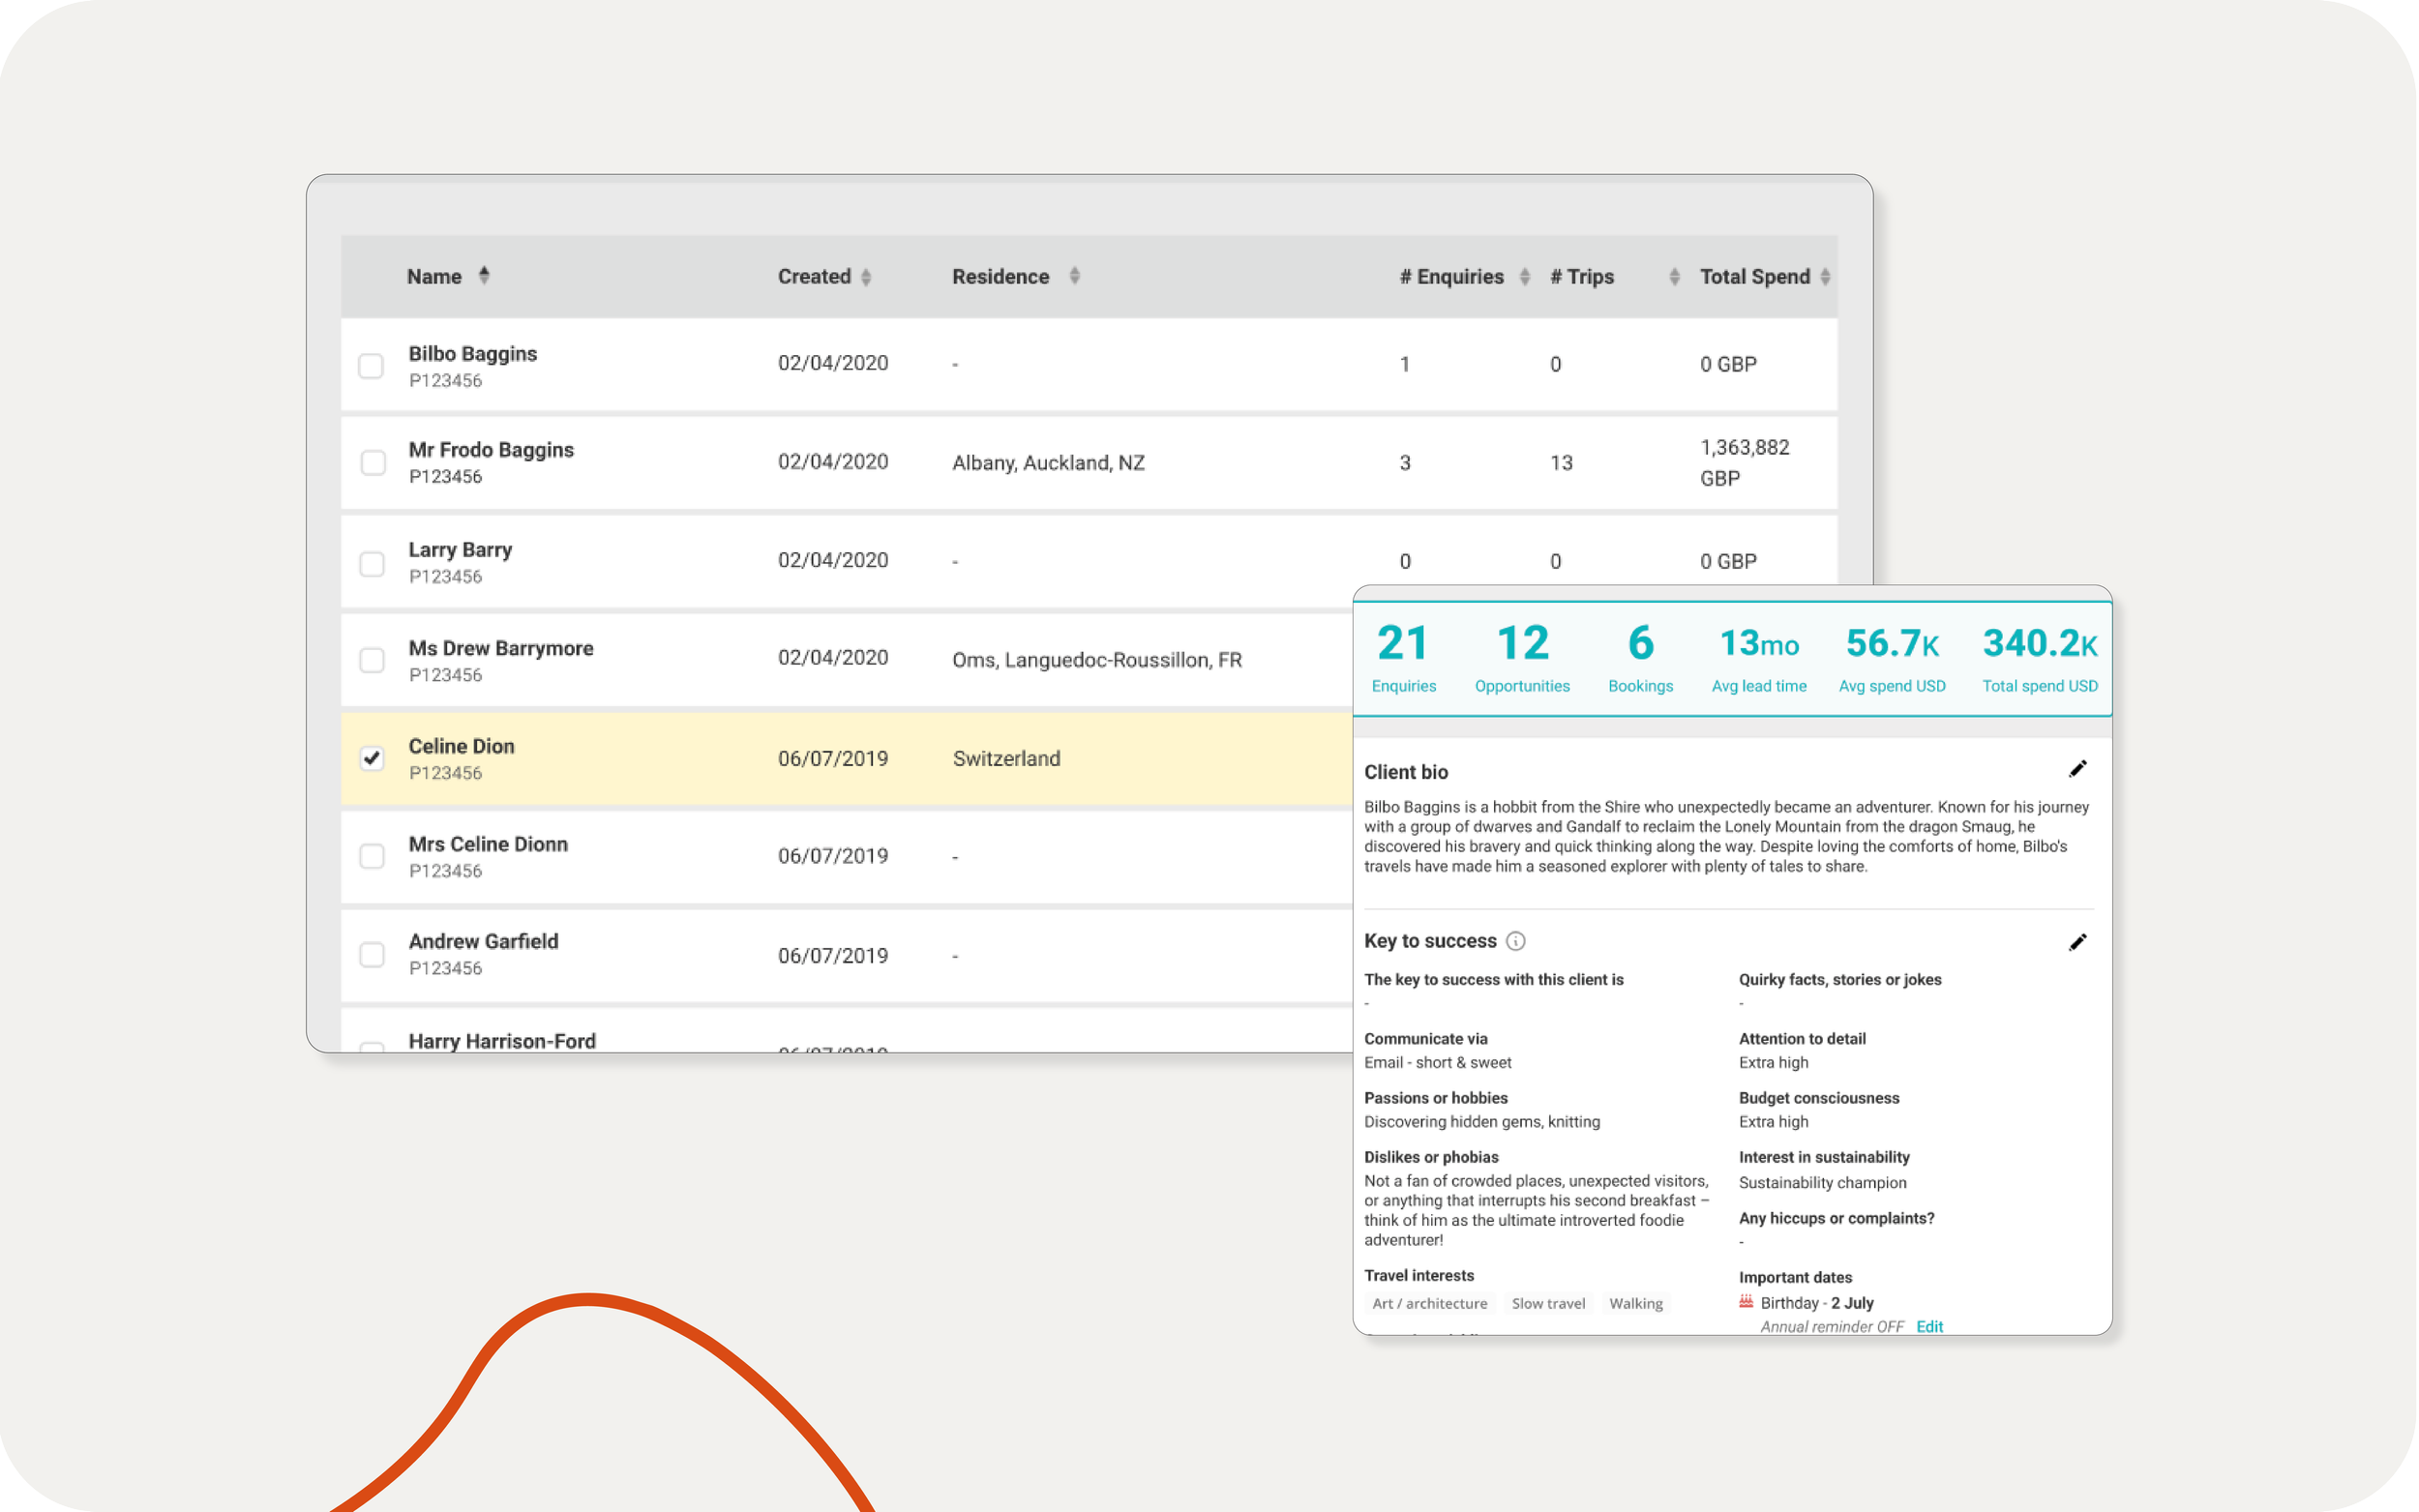Sort the table by Name column arrows
This screenshot has width=2419, height=1512.
pyautogui.click(x=484, y=275)
